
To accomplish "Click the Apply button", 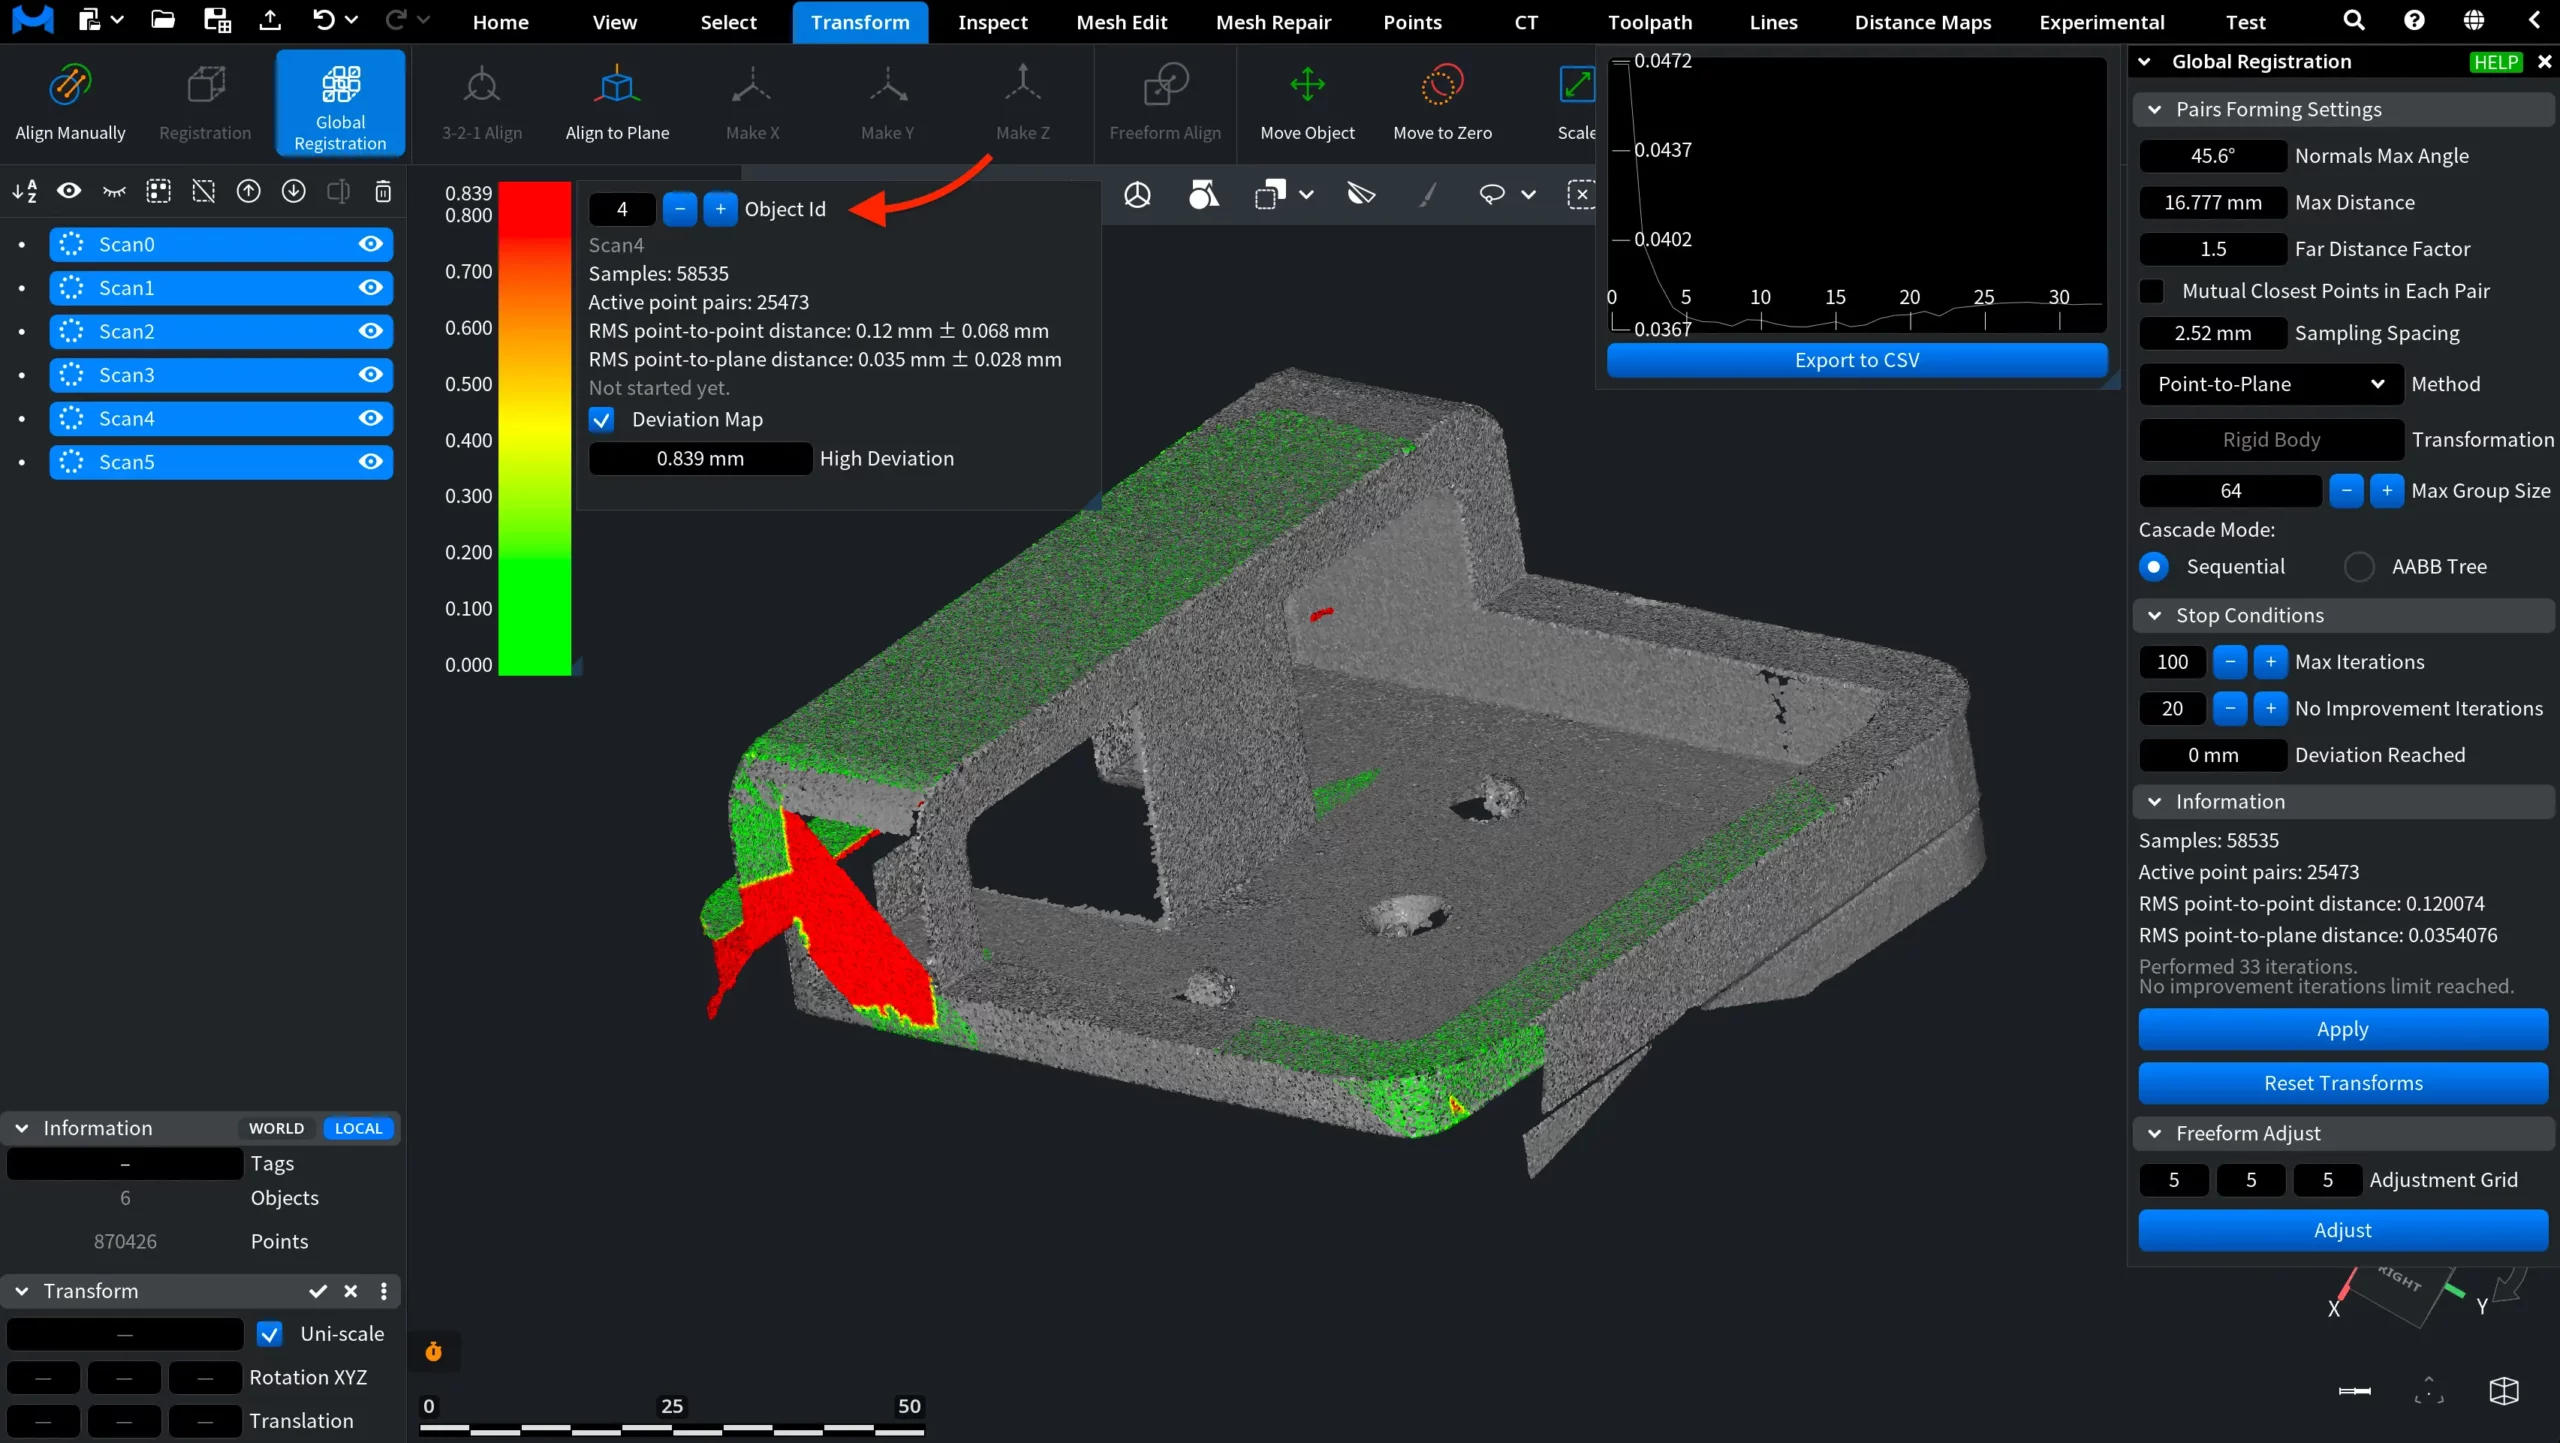I will pyautogui.click(x=2342, y=1029).
